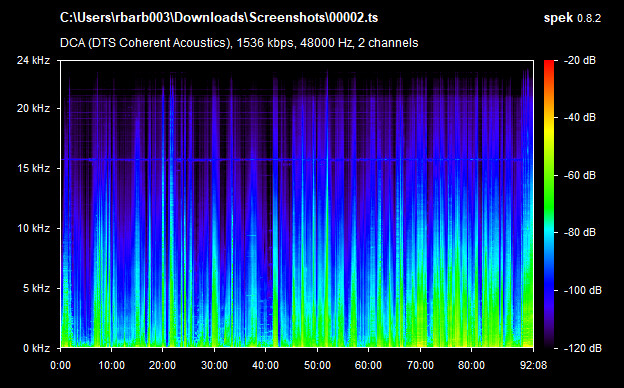
Task: Click the green -60 dB region of color scale
Action: (x=549, y=175)
